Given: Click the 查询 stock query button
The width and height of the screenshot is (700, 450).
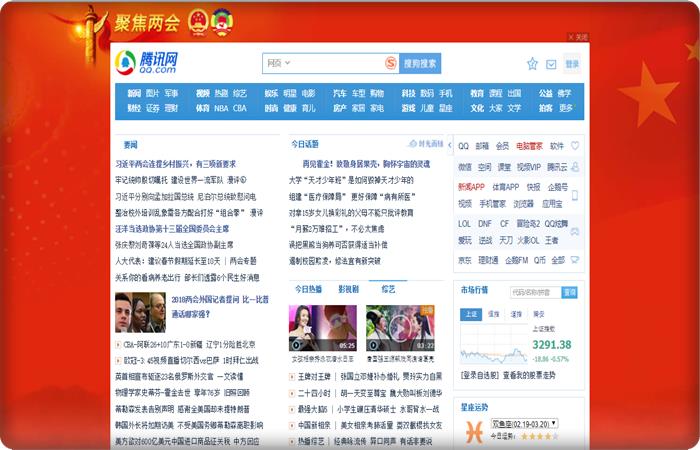Looking at the screenshot, I should pos(569,292).
